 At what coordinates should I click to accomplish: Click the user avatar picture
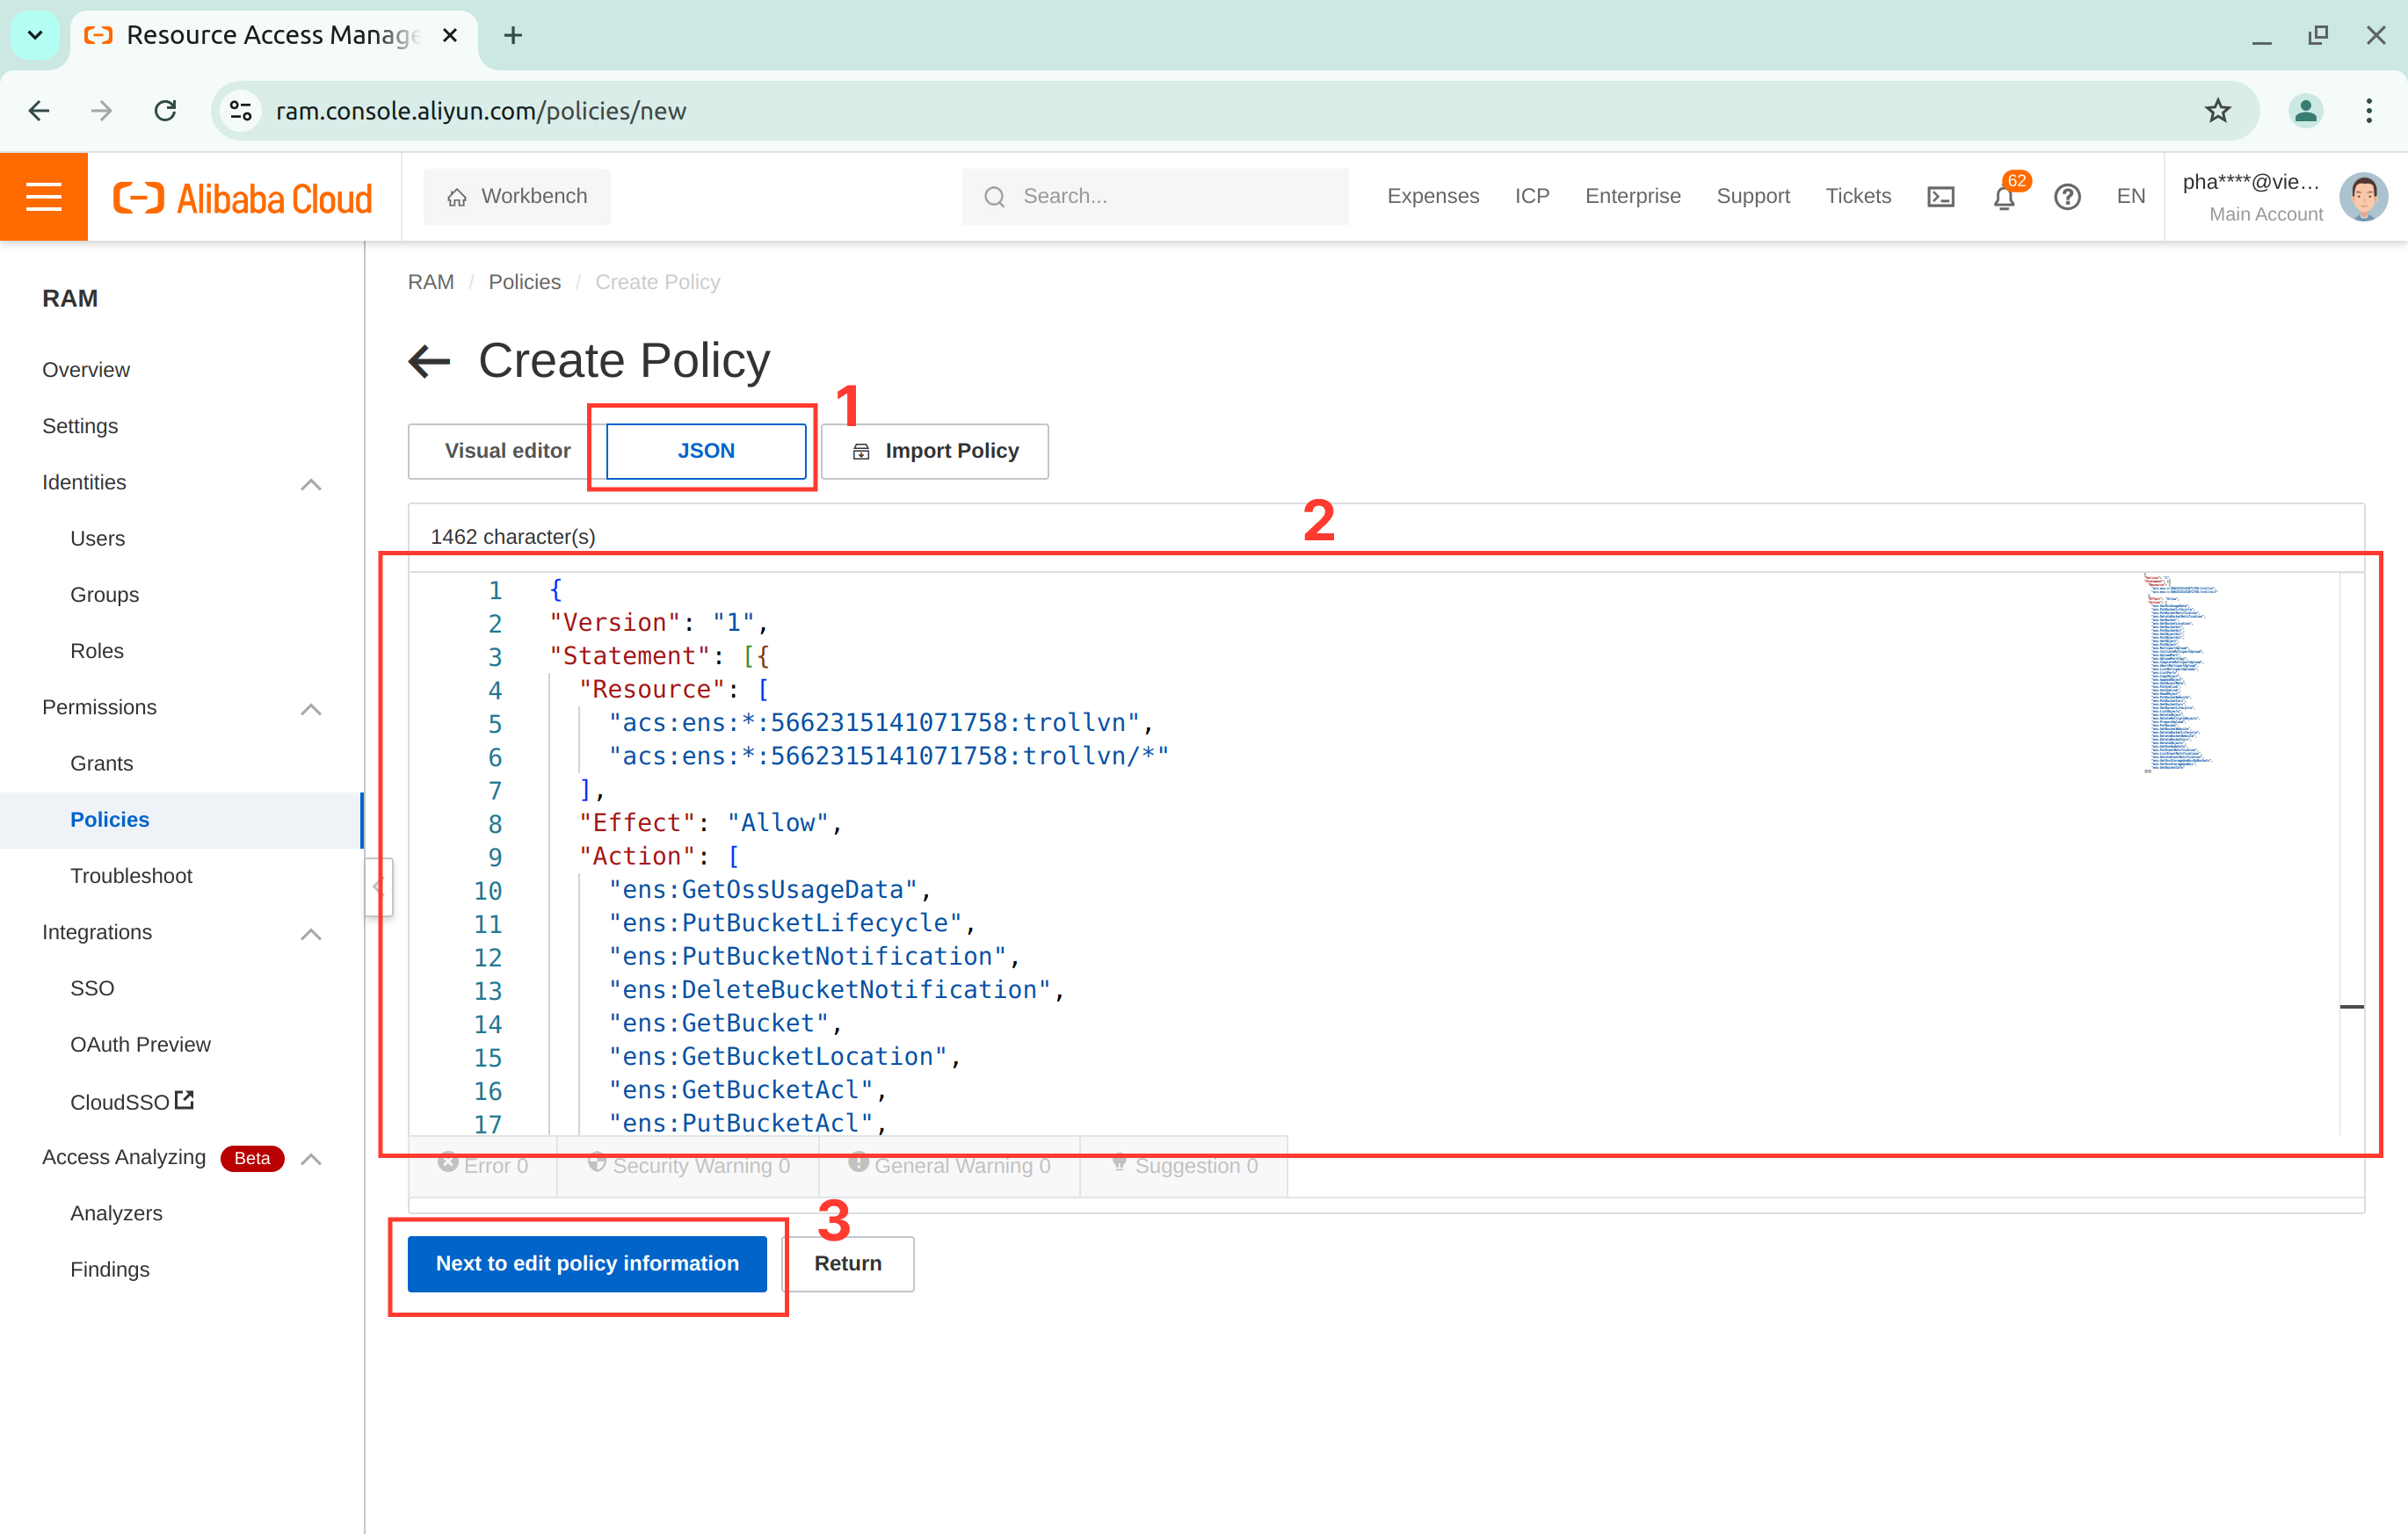pos(2364,196)
